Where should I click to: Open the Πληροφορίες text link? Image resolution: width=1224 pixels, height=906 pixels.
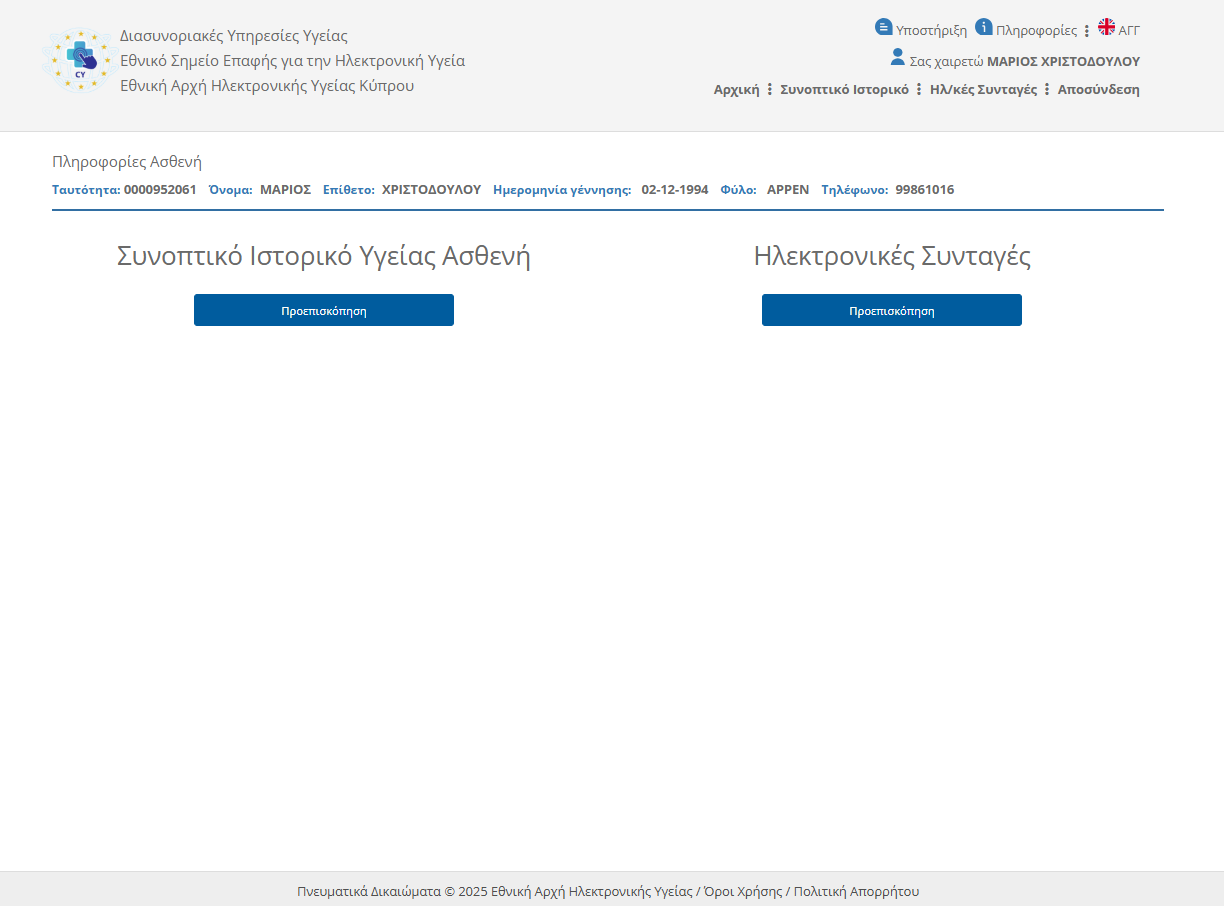pyautogui.click(x=1036, y=31)
